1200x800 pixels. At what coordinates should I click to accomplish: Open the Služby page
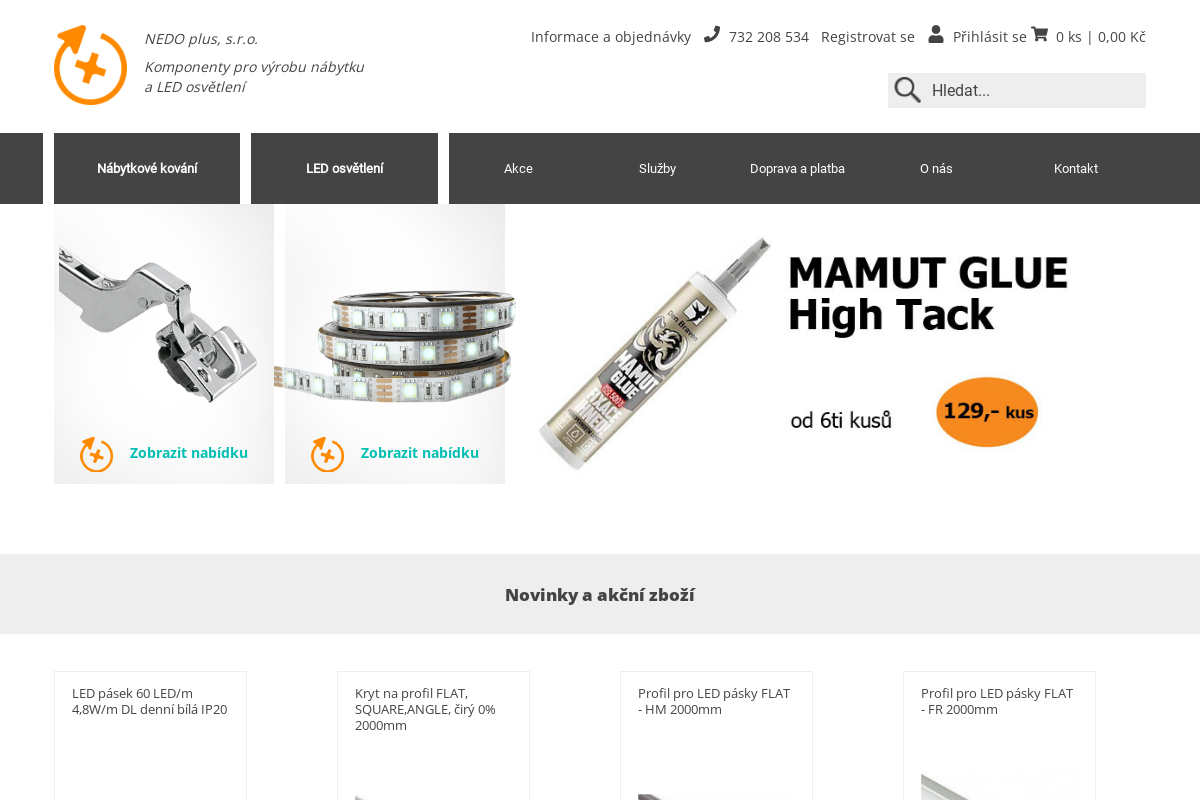tap(657, 168)
